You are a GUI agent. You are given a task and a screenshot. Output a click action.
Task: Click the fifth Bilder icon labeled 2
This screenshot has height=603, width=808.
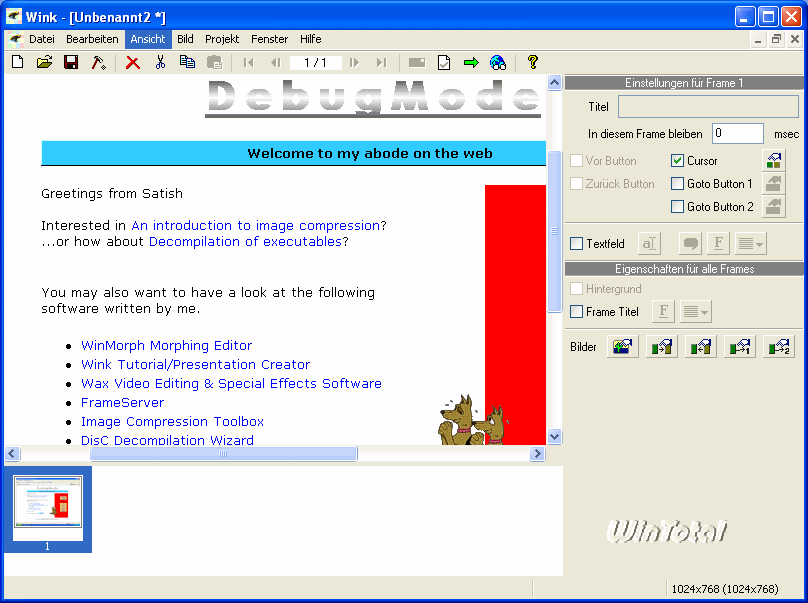click(x=779, y=347)
